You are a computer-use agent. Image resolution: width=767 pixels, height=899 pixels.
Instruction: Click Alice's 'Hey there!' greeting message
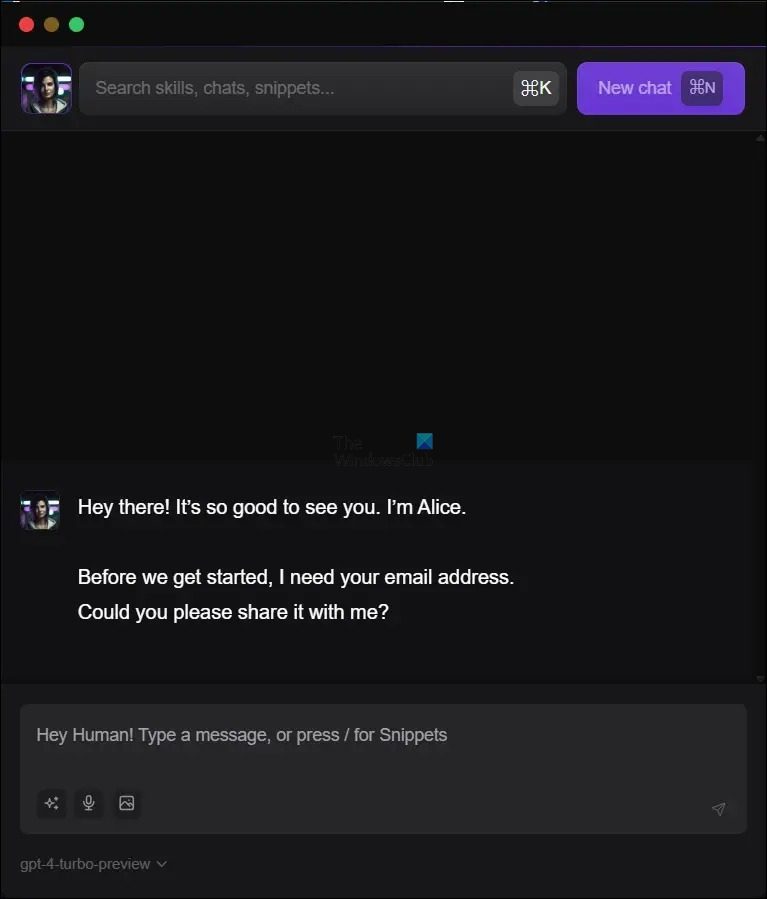272,507
